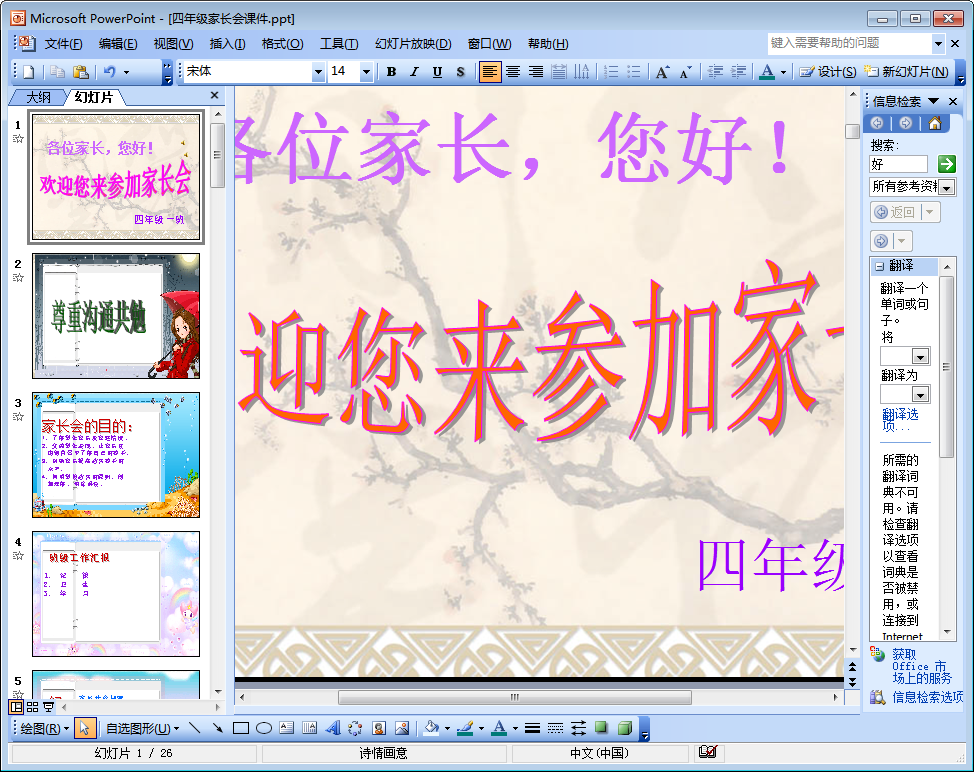Screen dimensions: 974x772
Task: Open the Fill Color dropdown arrow
Action: point(447,729)
